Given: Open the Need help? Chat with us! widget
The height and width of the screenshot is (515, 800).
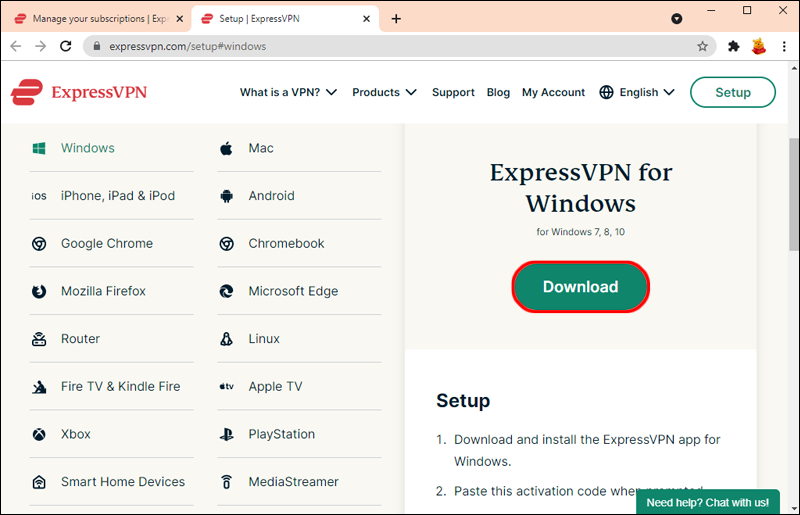Looking at the screenshot, I should (708, 502).
